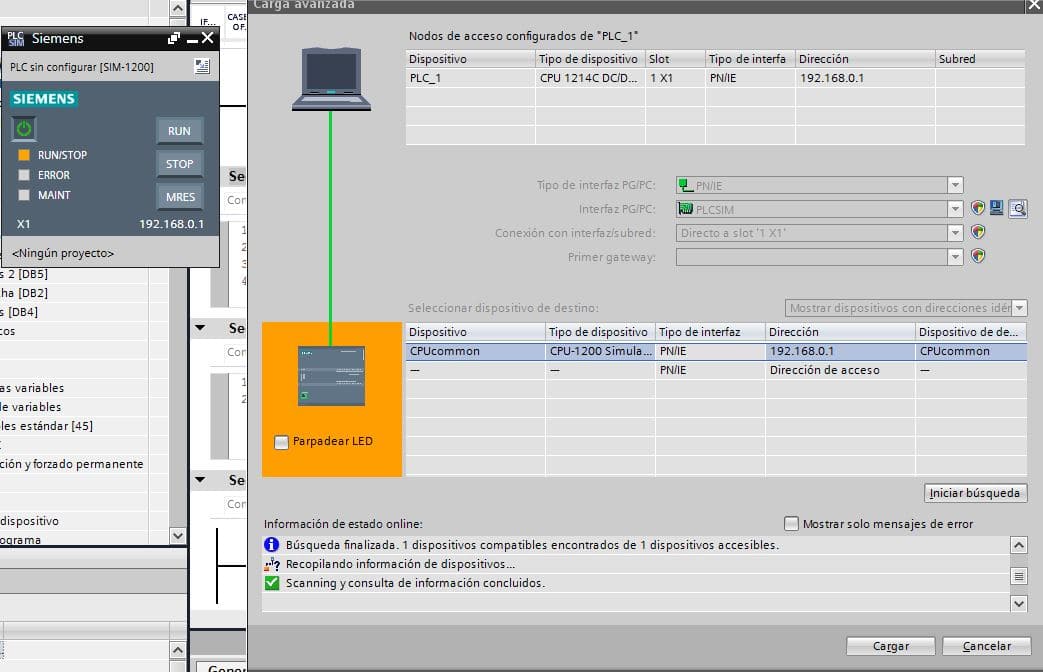
Task: Collapse the third Se network segment arrow
Action: [x=200, y=479]
